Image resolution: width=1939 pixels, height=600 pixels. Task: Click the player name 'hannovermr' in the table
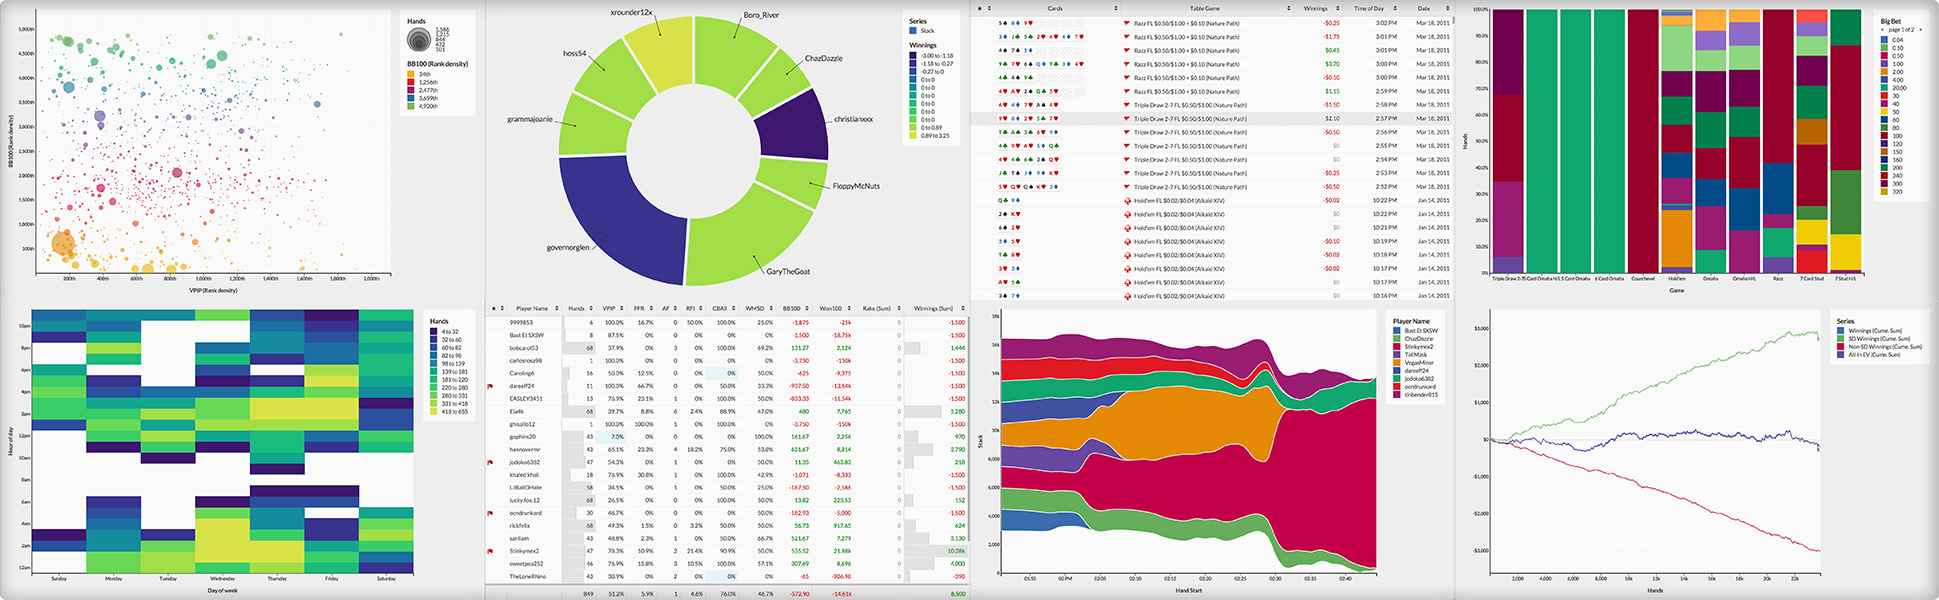(525, 449)
